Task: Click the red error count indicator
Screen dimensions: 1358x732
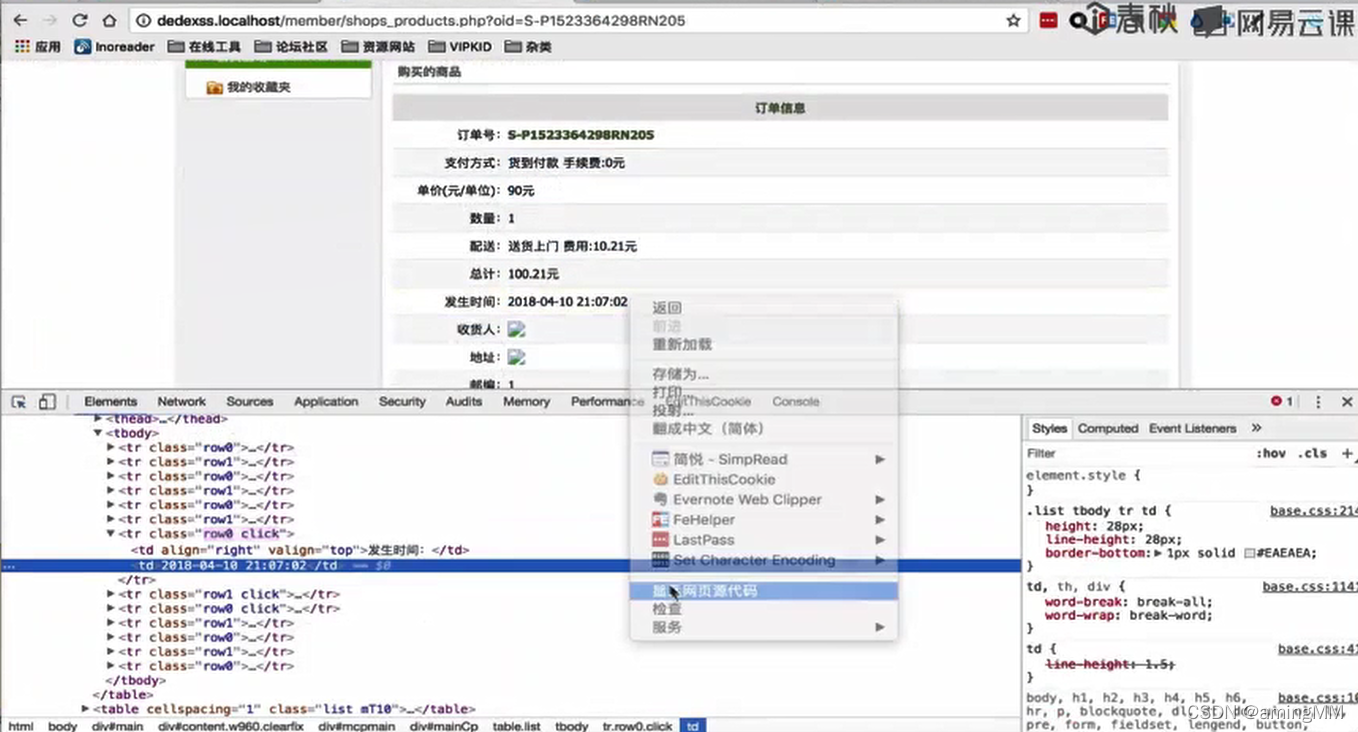Action: point(1282,401)
